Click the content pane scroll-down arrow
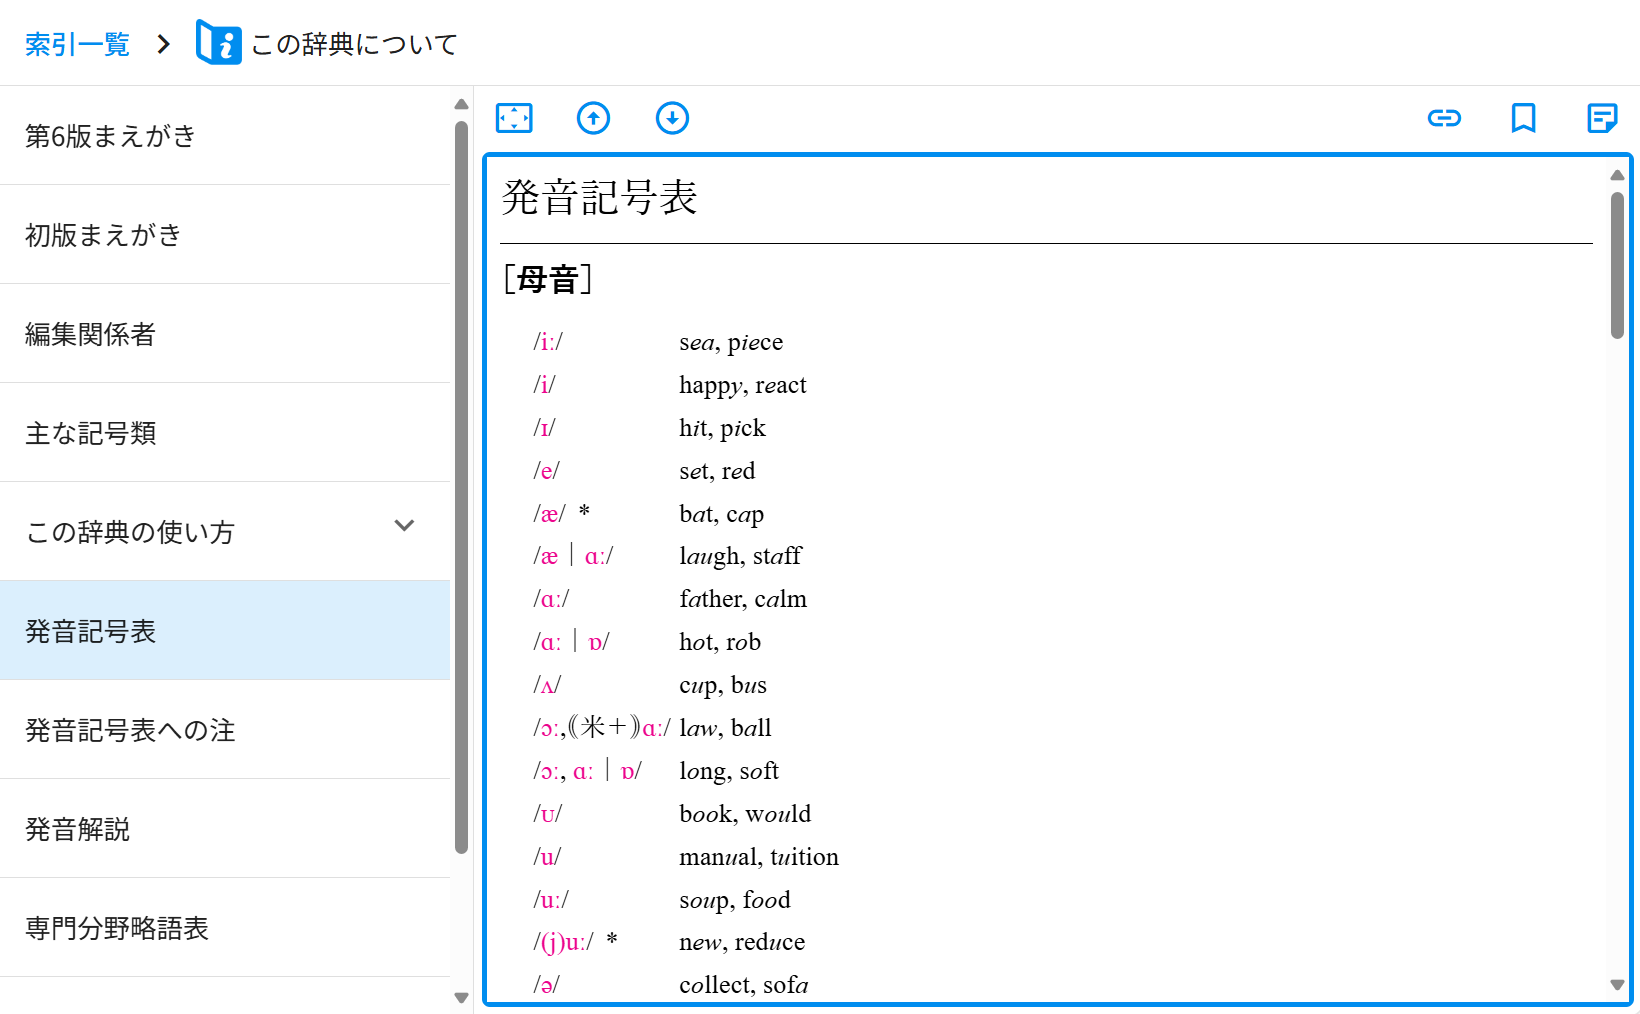Image resolution: width=1640 pixels, height=1014 pixels. tap(1617, 985)
